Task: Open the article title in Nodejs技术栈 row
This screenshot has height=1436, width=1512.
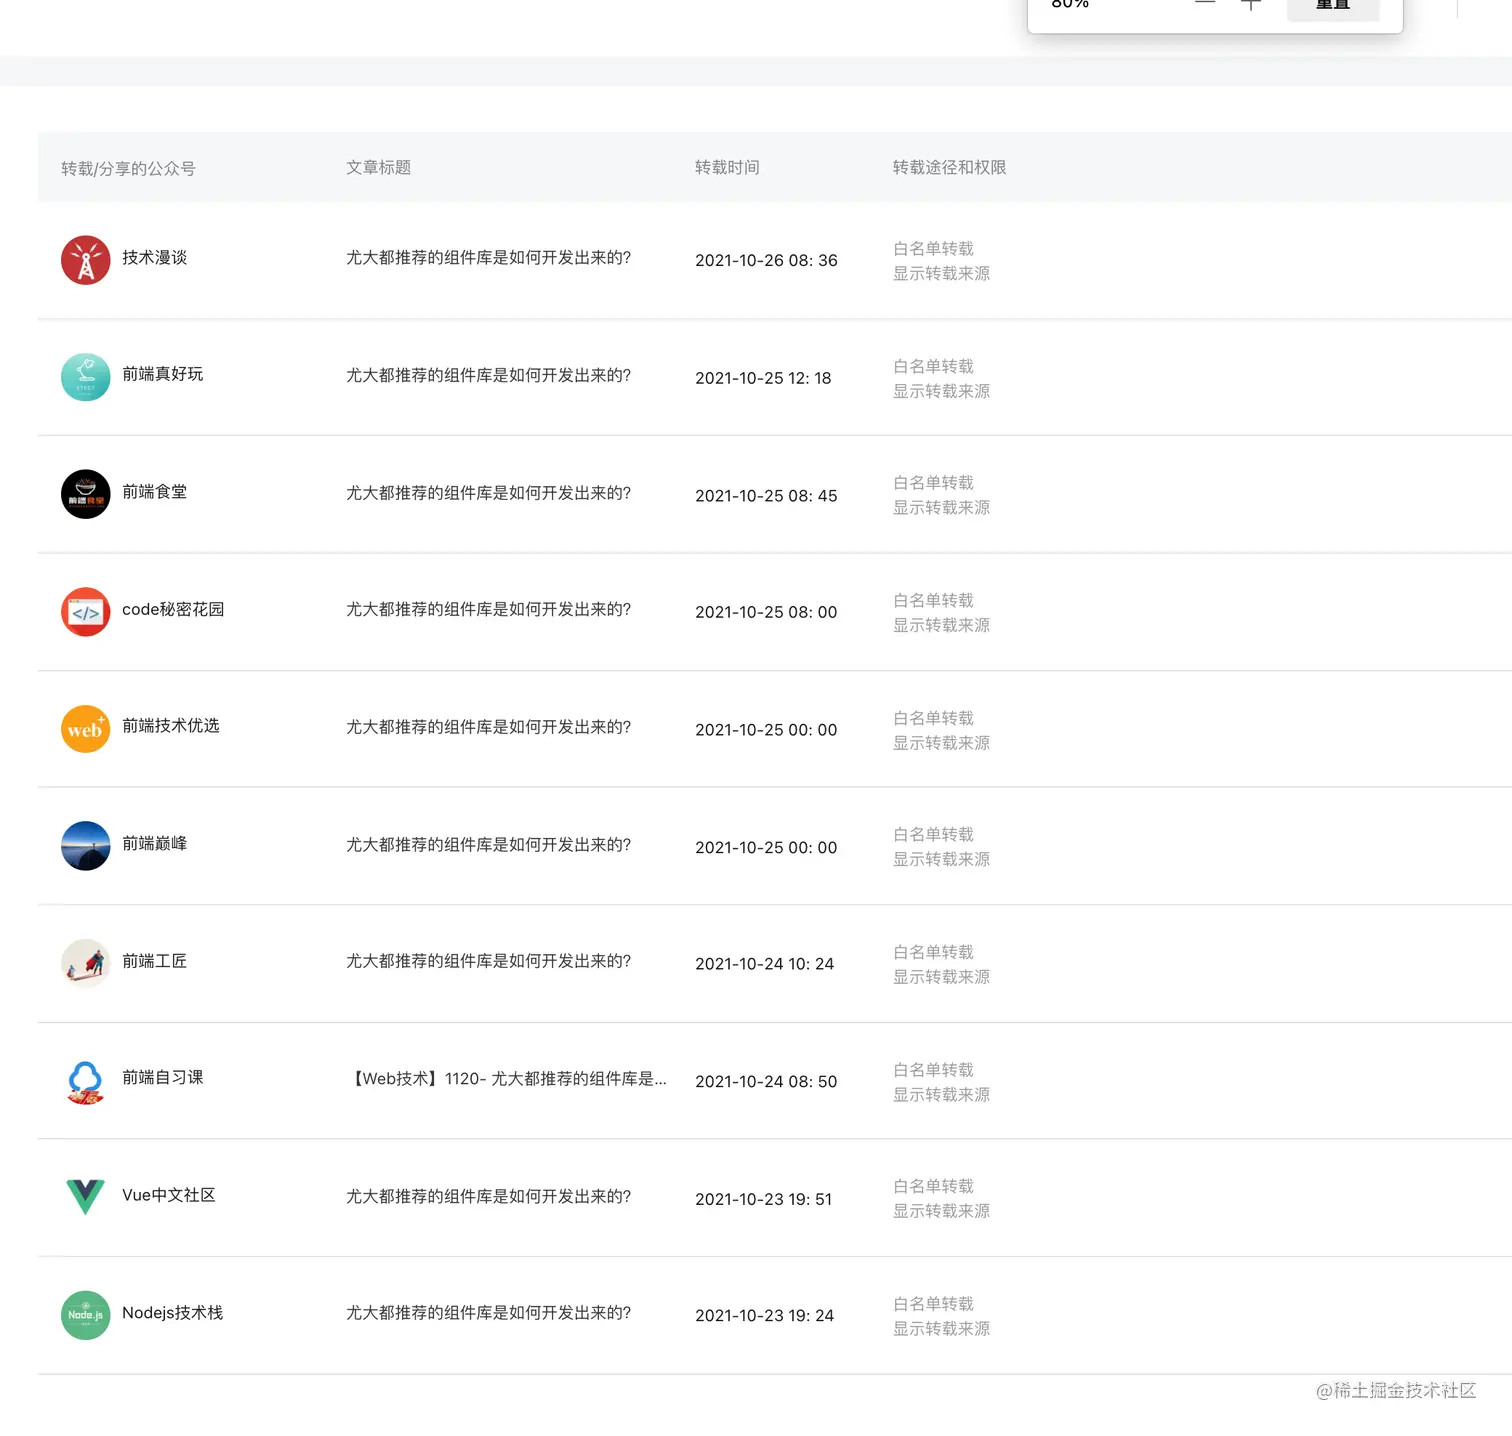Action: click(x=489, y=1313)
